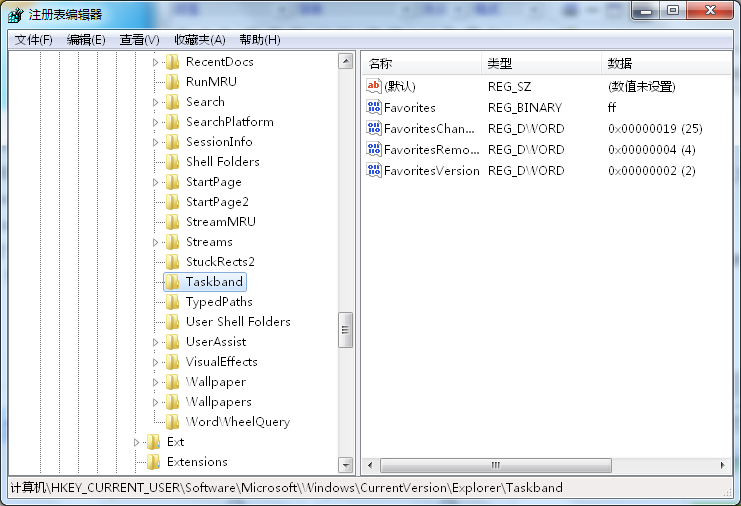Sort values by 类型 column header
This screenshot has height=506, width=741.
click(x=542, y=63)
